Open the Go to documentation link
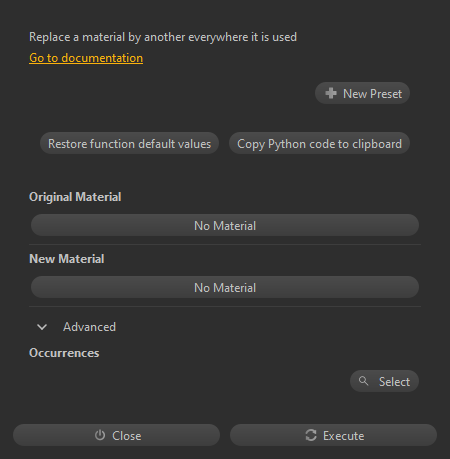 86,58
